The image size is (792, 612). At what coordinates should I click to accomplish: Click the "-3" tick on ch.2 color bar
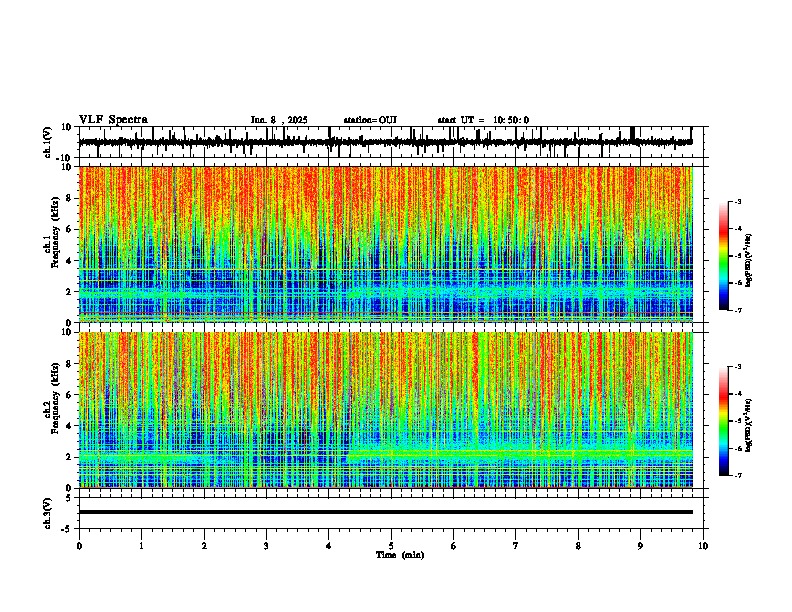738,367
